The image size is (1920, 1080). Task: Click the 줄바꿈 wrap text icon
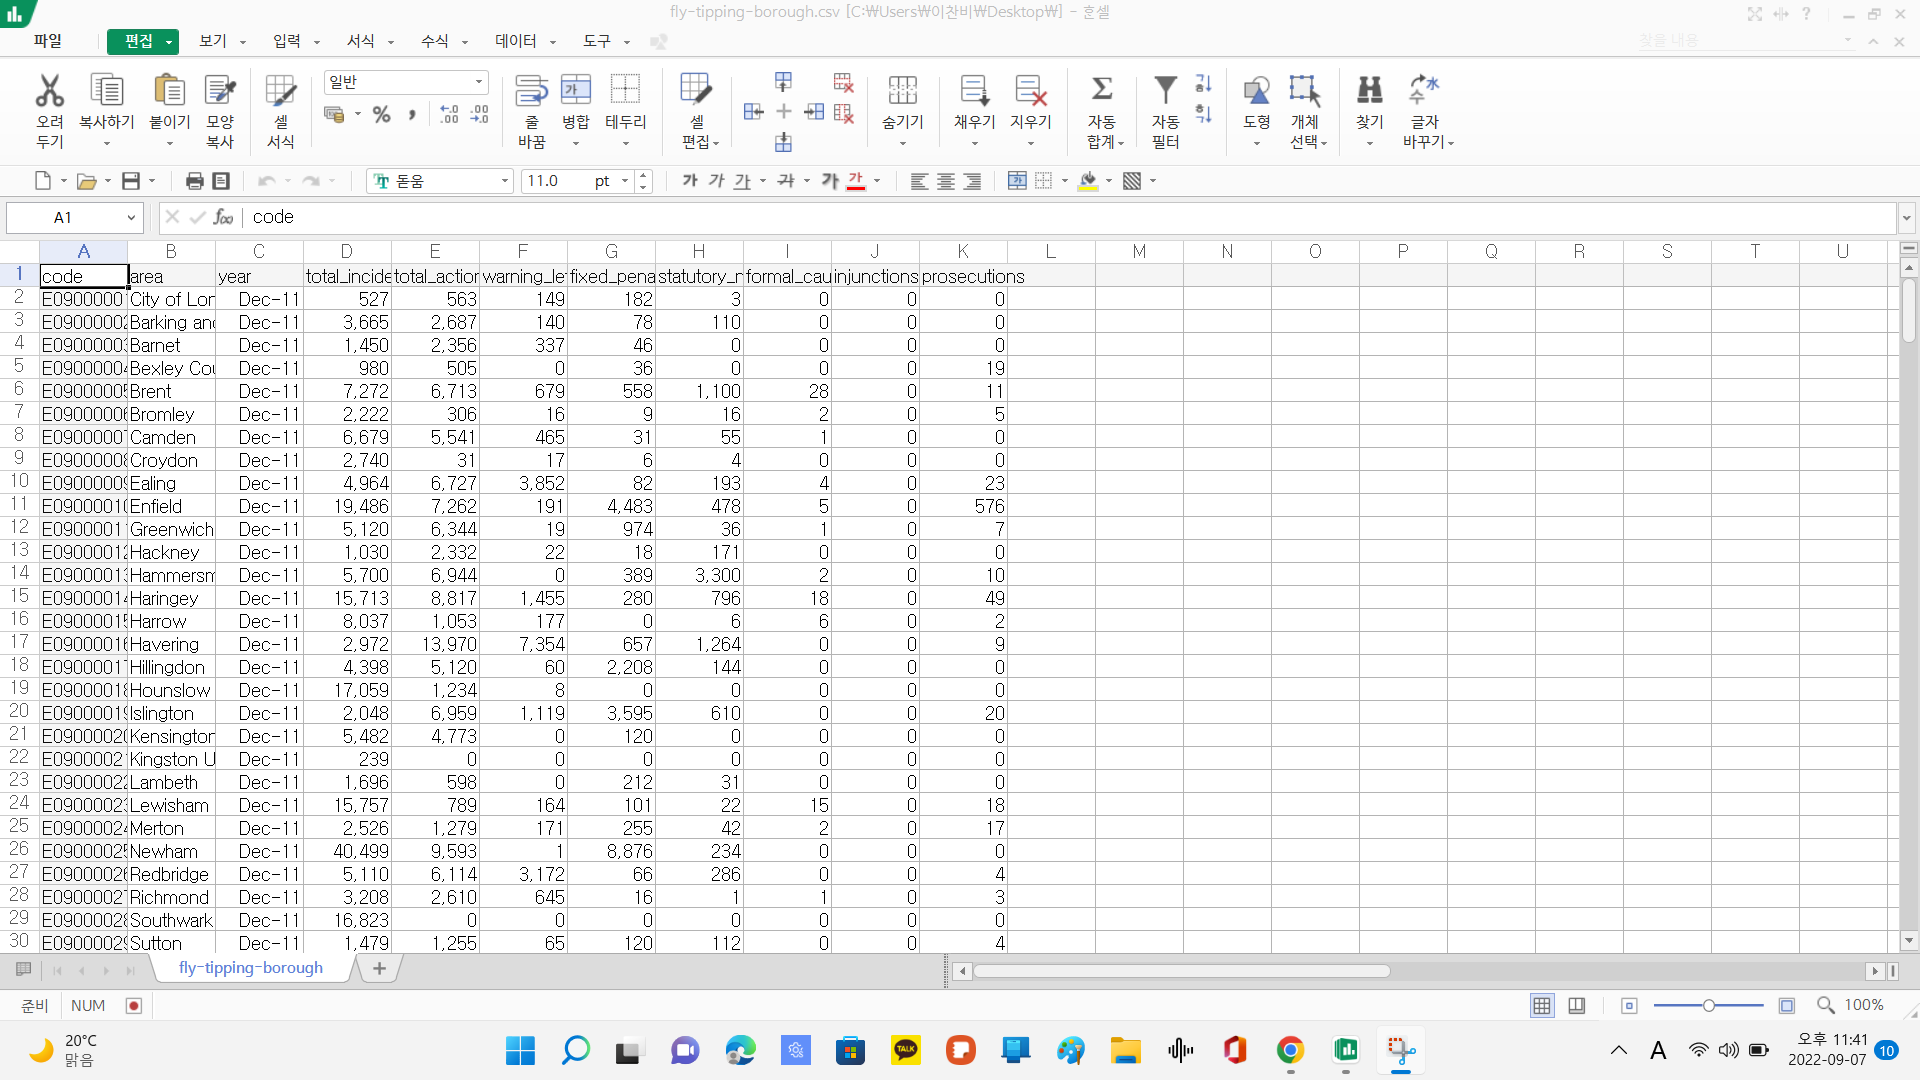pos(531,92)
